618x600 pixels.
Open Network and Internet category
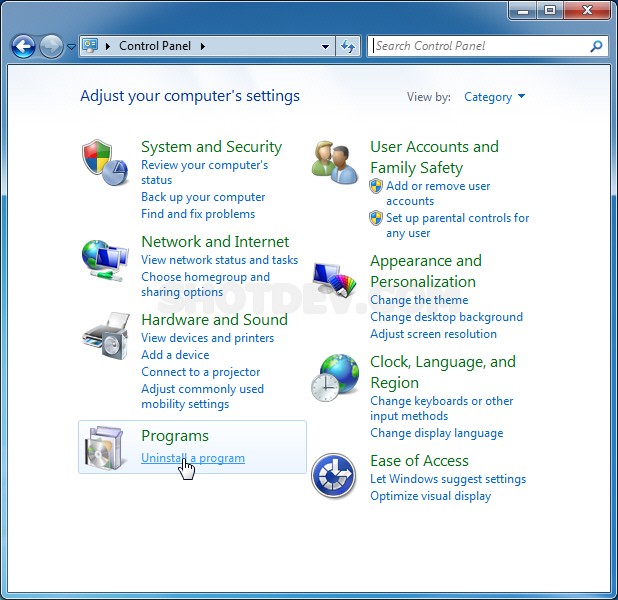[x=215, y=242]
